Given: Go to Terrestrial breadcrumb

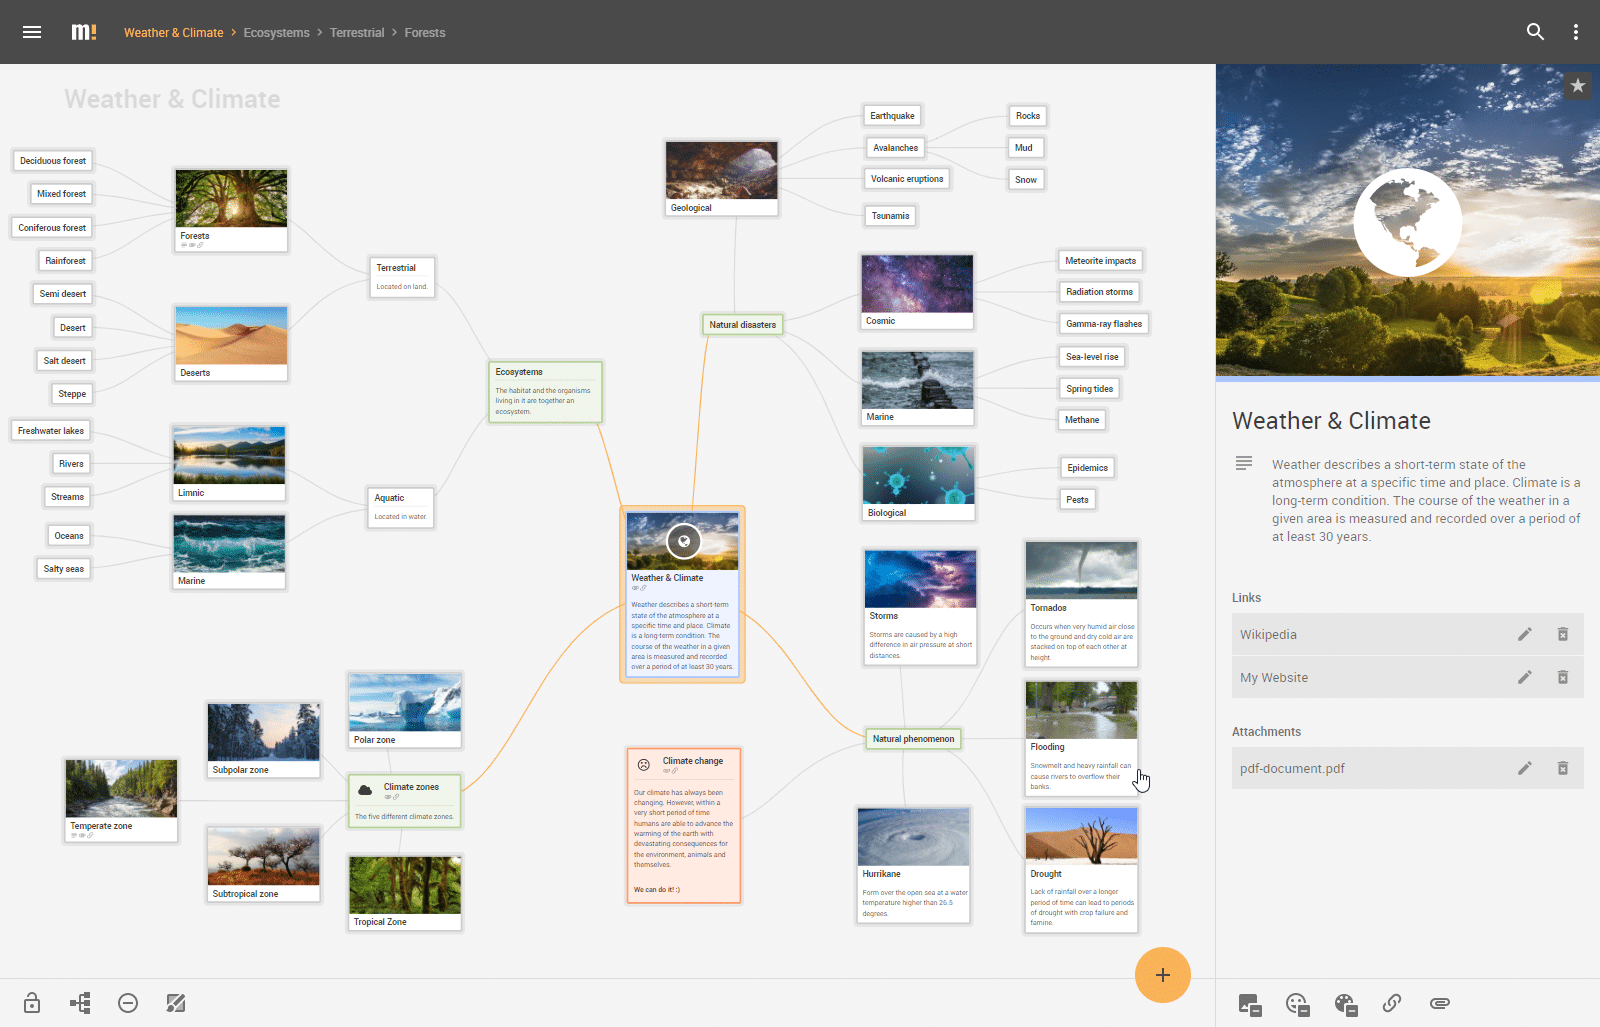Looking at the screenshot, I should [357, 32].
